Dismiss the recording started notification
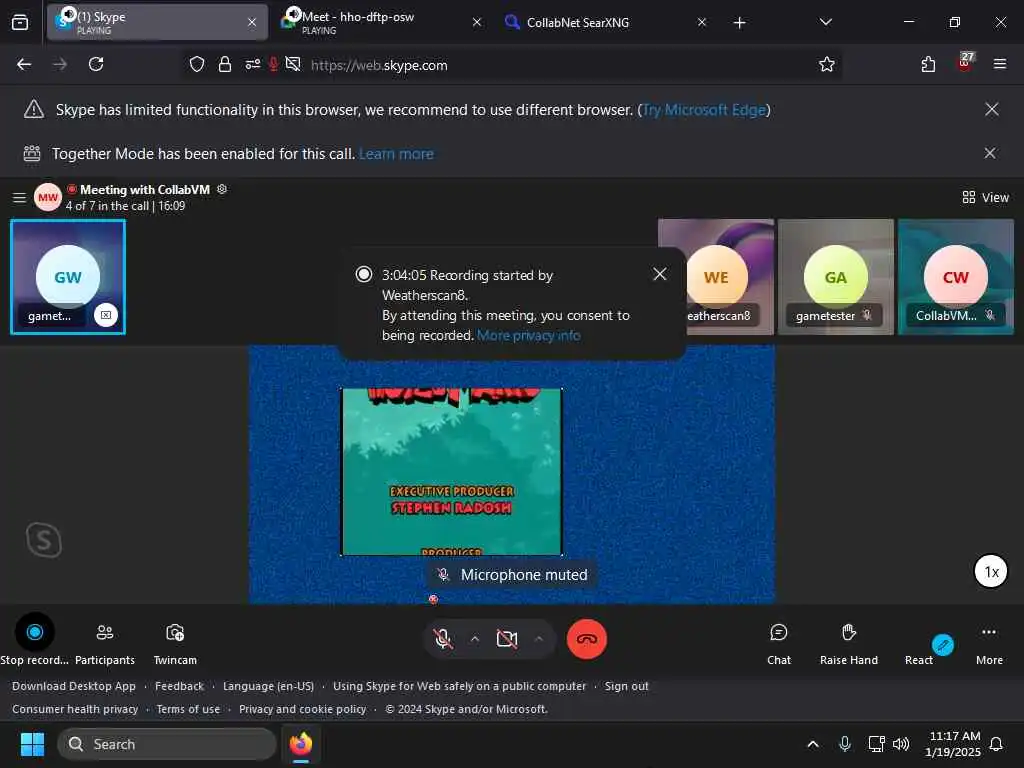Screen dimensions: 1024x768 coord(660,274)
